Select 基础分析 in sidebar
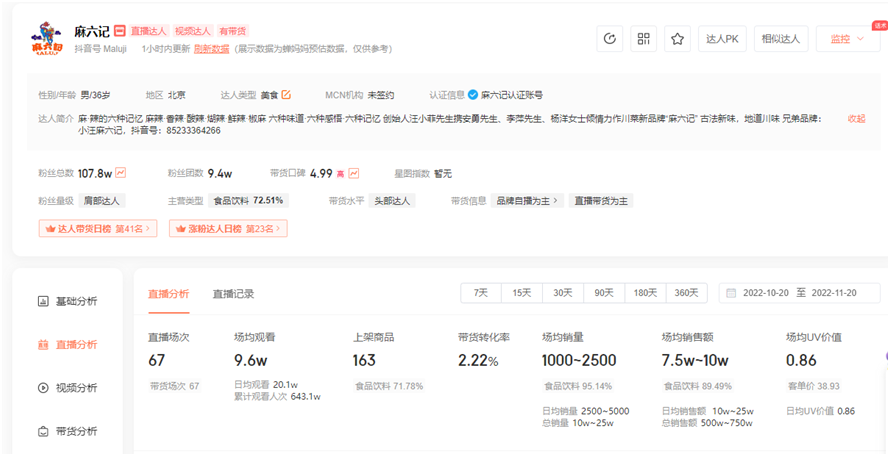Viewport: 890px width, 456px height. coord(76,301)
